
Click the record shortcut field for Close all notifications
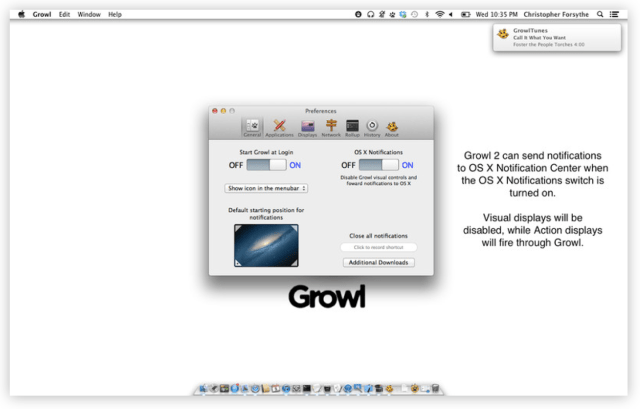point(378,247)
